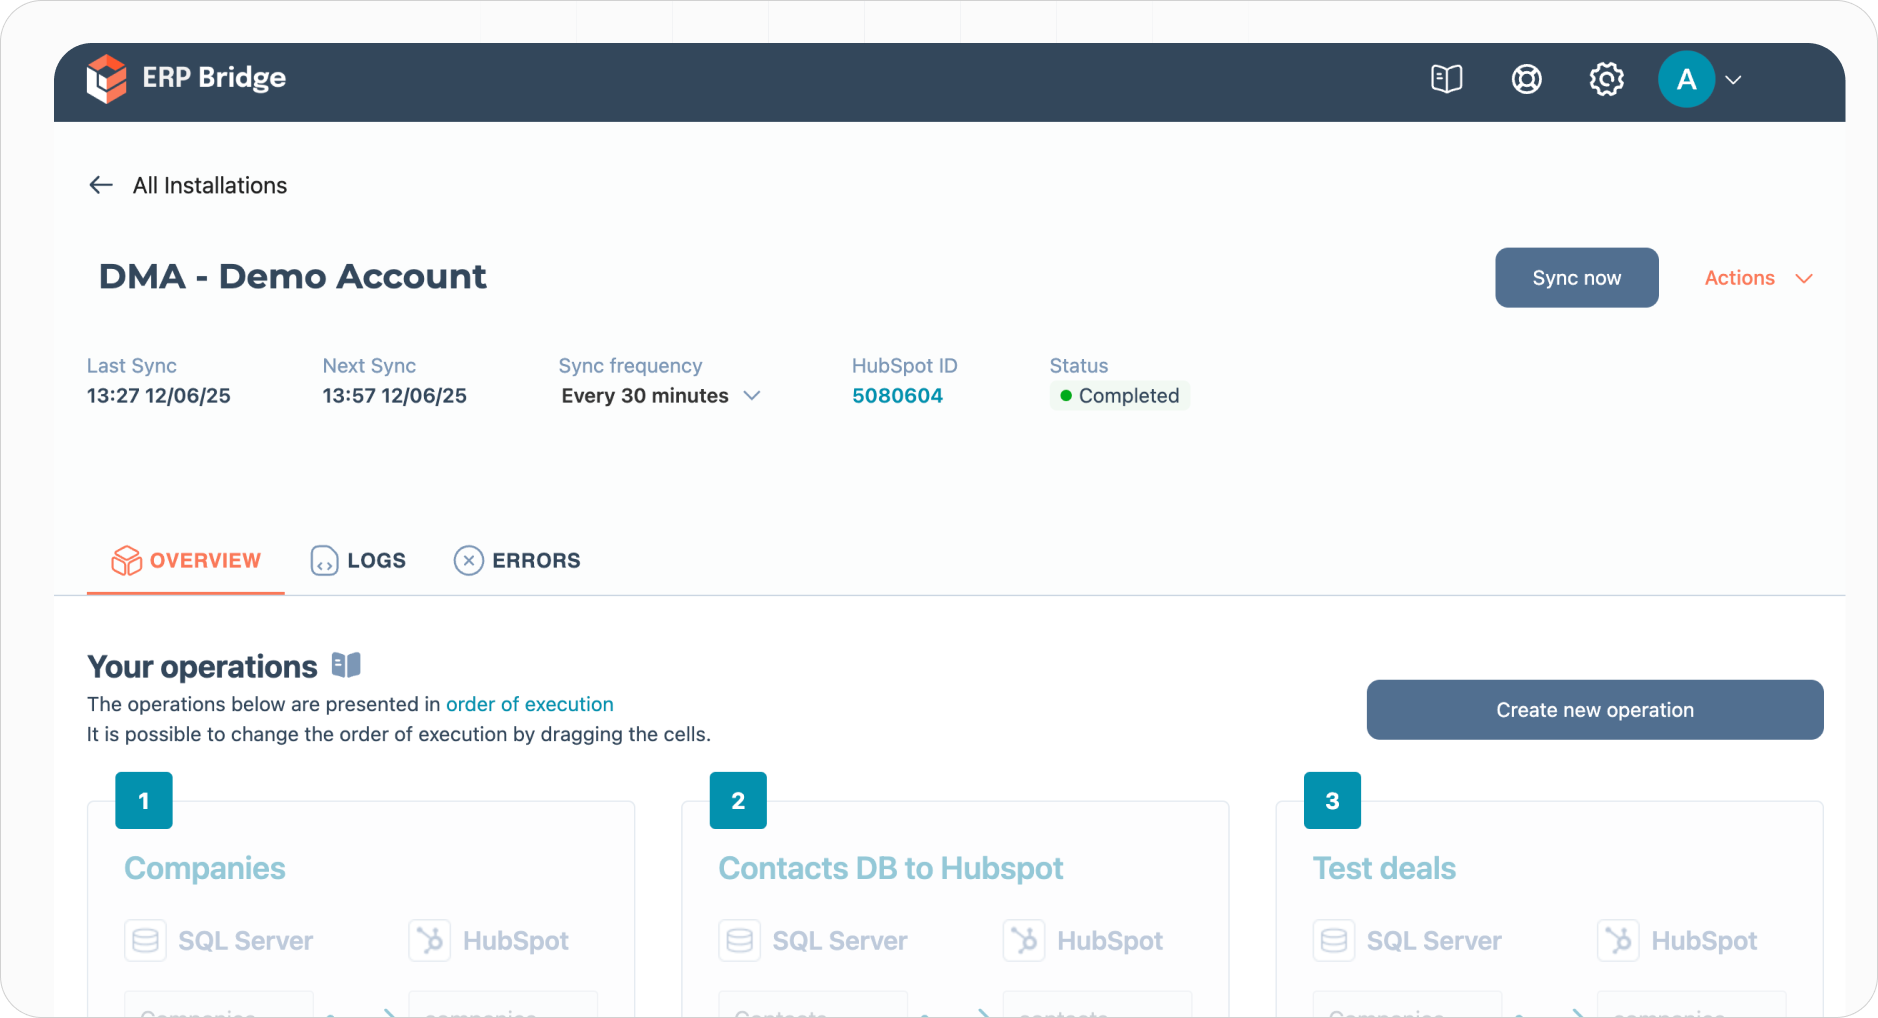Open HubSpot ID 5080604 link
This screenshot has height=1018, width=1878.
897,396
